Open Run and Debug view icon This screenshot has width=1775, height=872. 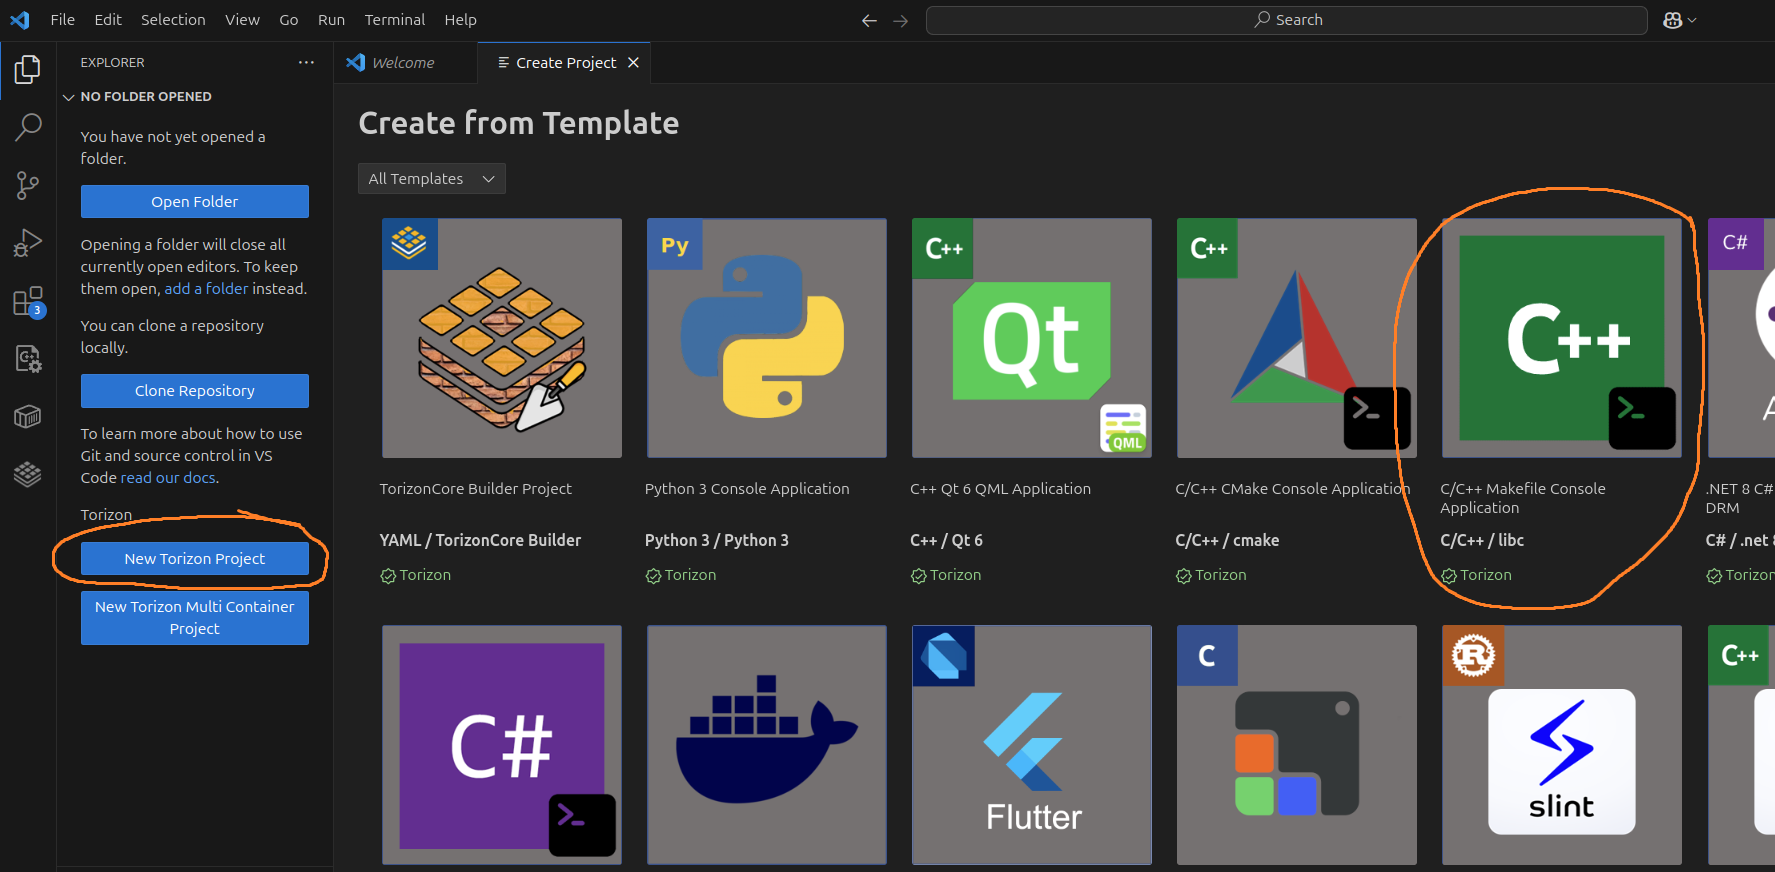tap(28, 243)
